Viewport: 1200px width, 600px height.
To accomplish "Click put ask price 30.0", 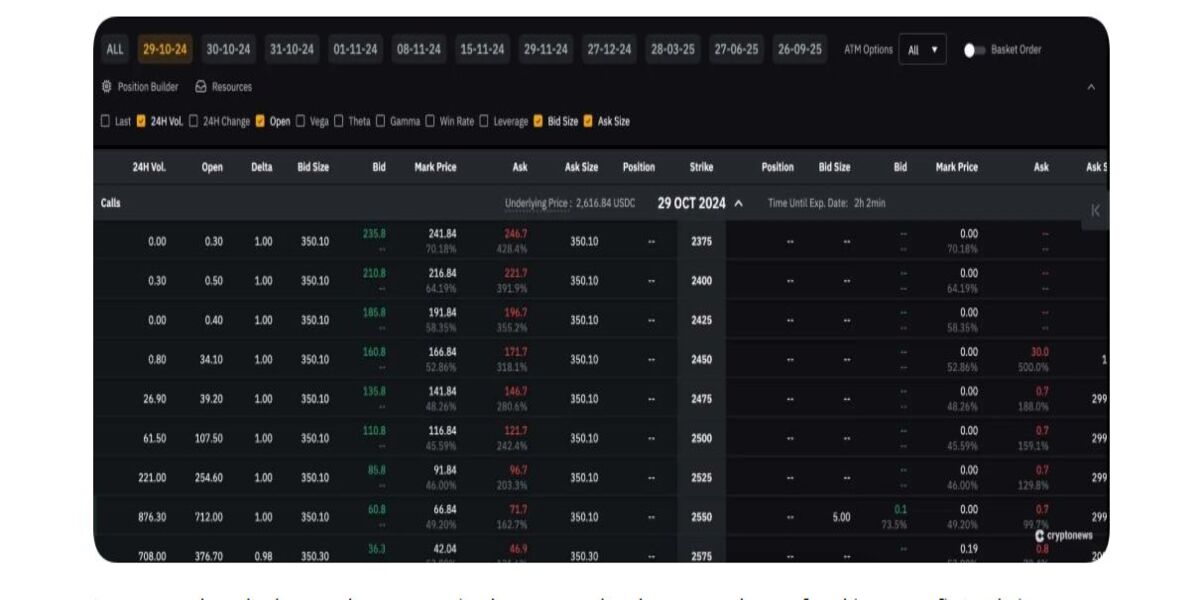I will click(x=1040, y=352).
